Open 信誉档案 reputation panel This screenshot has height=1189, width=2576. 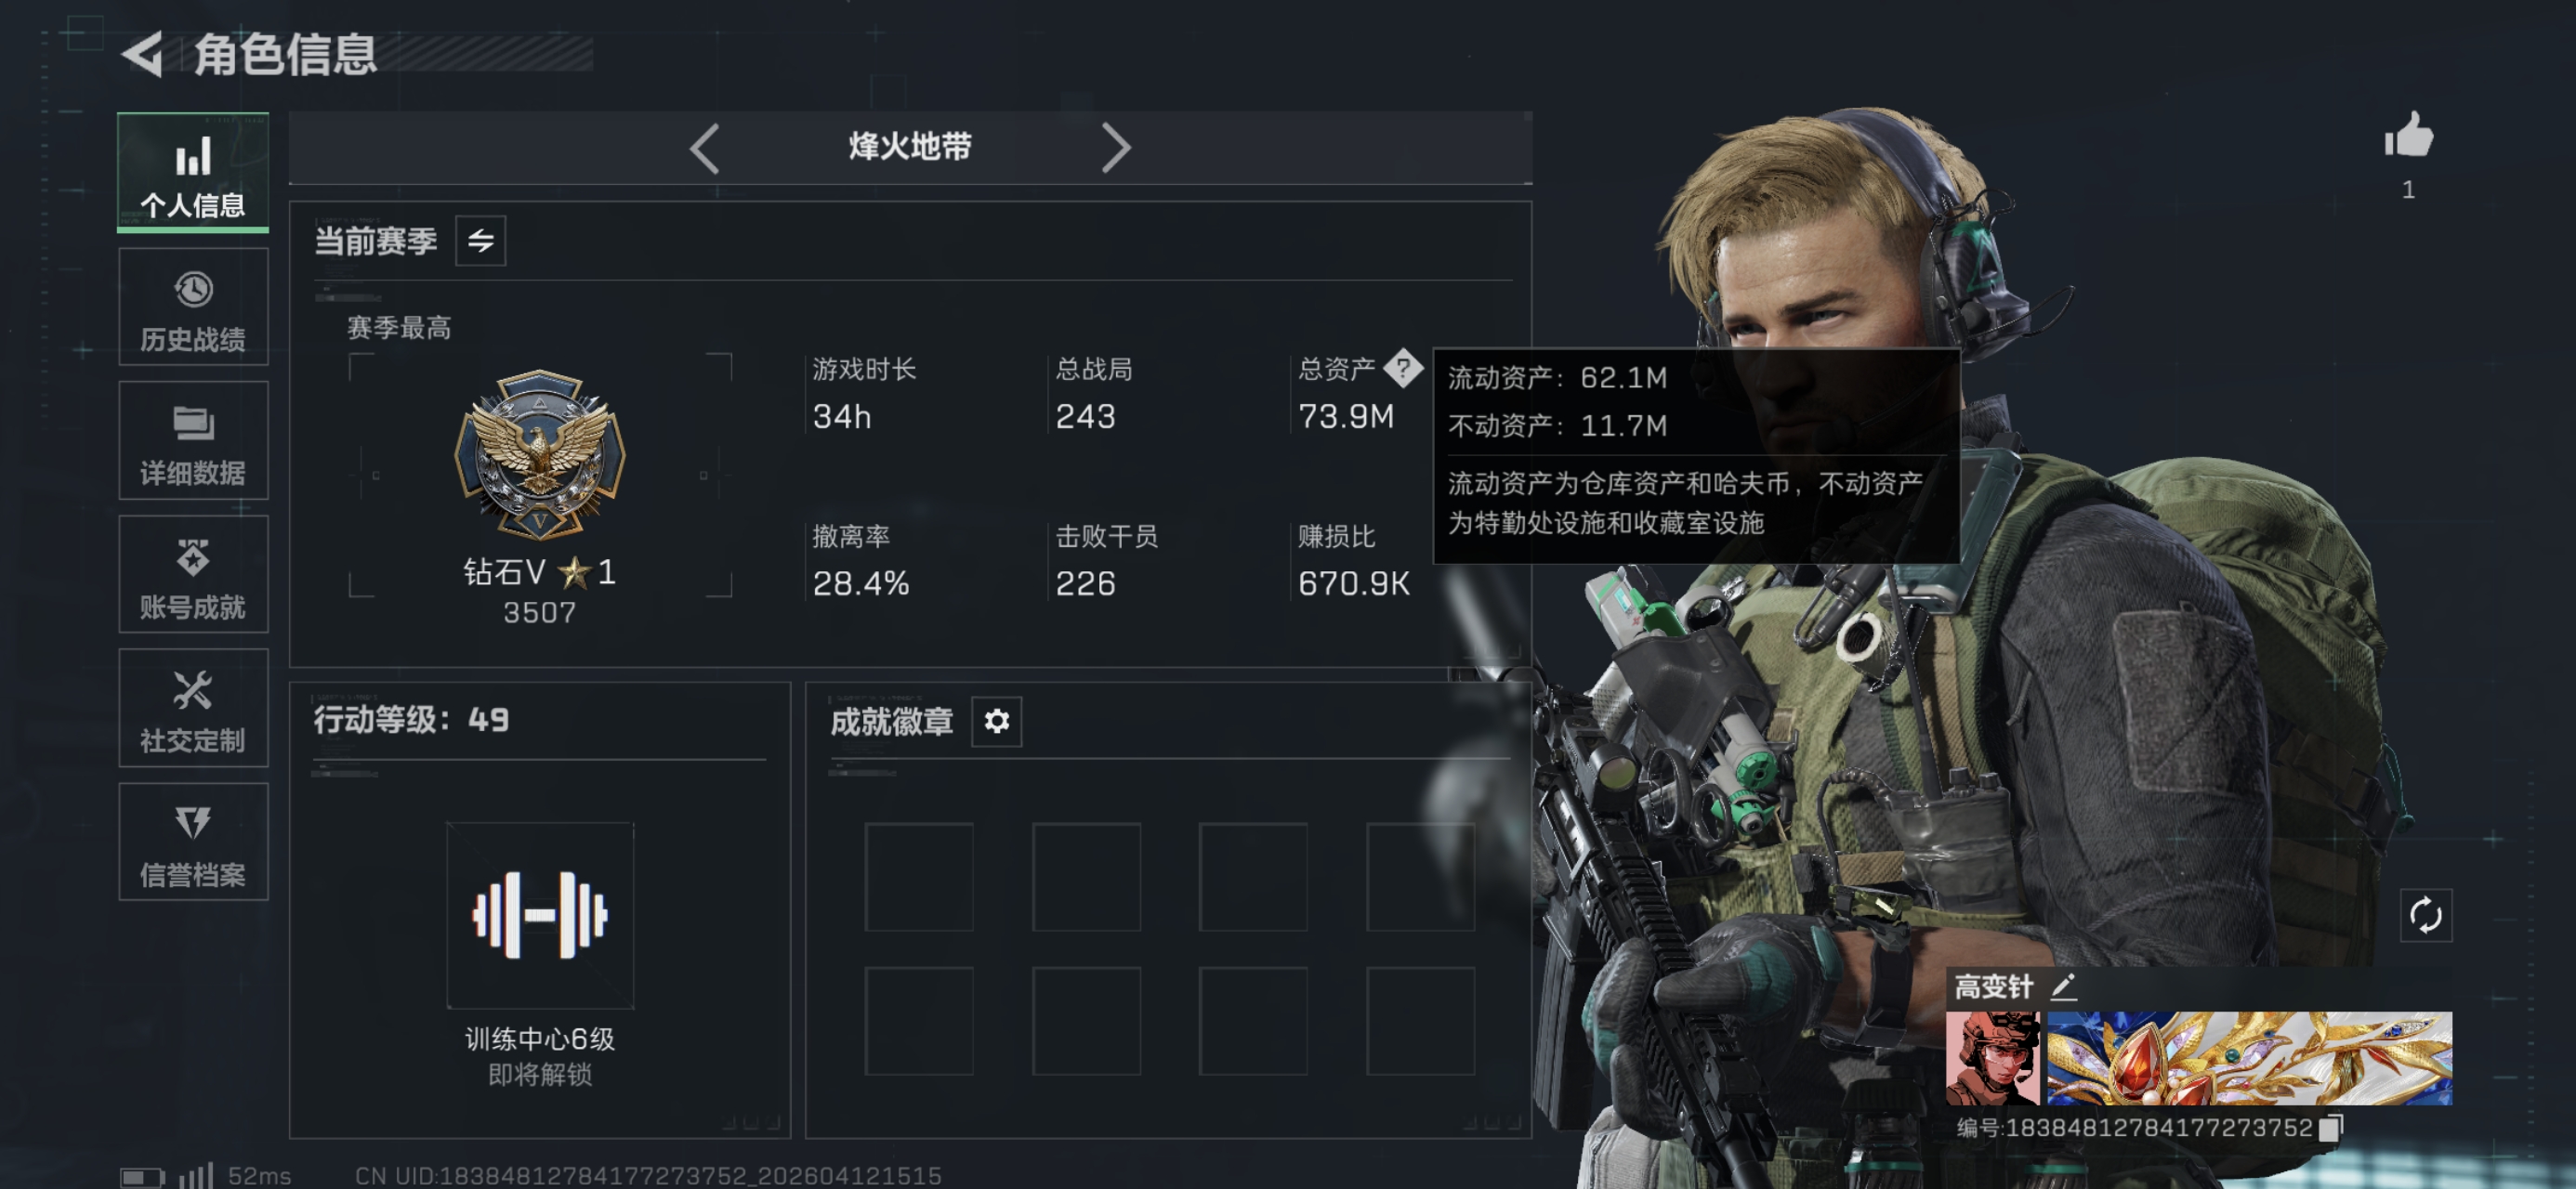[193, 843]
